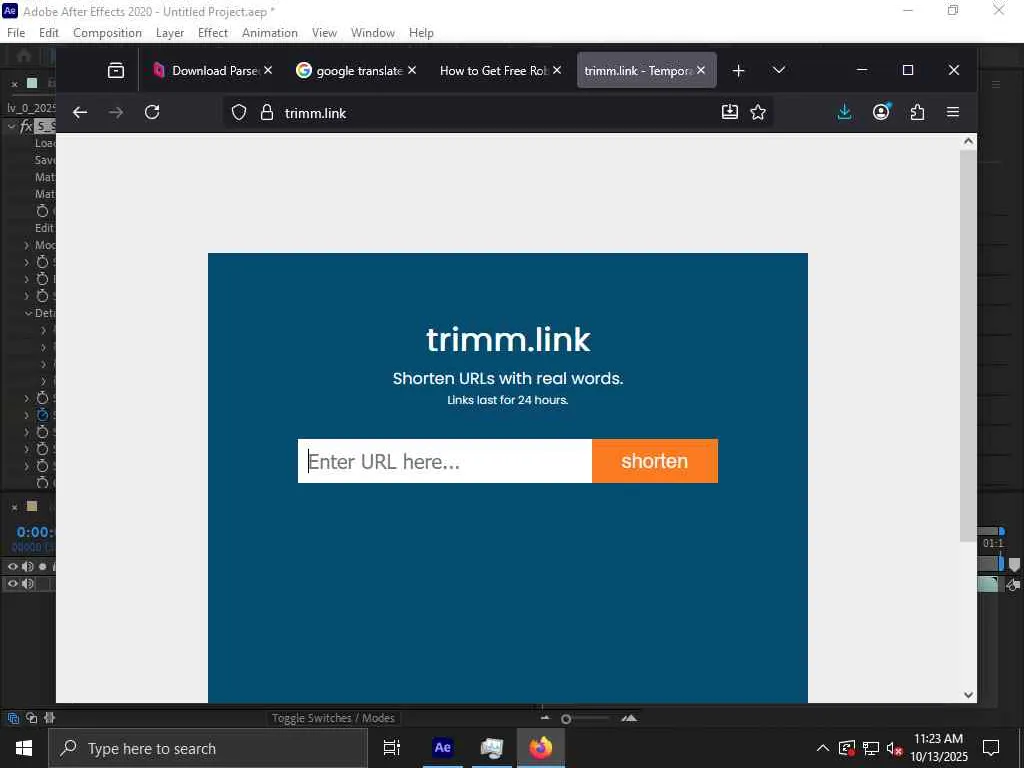Screen dimensions: 1024x768
Task: Open the Windows Start menu
Action: (x=24, y=748)
